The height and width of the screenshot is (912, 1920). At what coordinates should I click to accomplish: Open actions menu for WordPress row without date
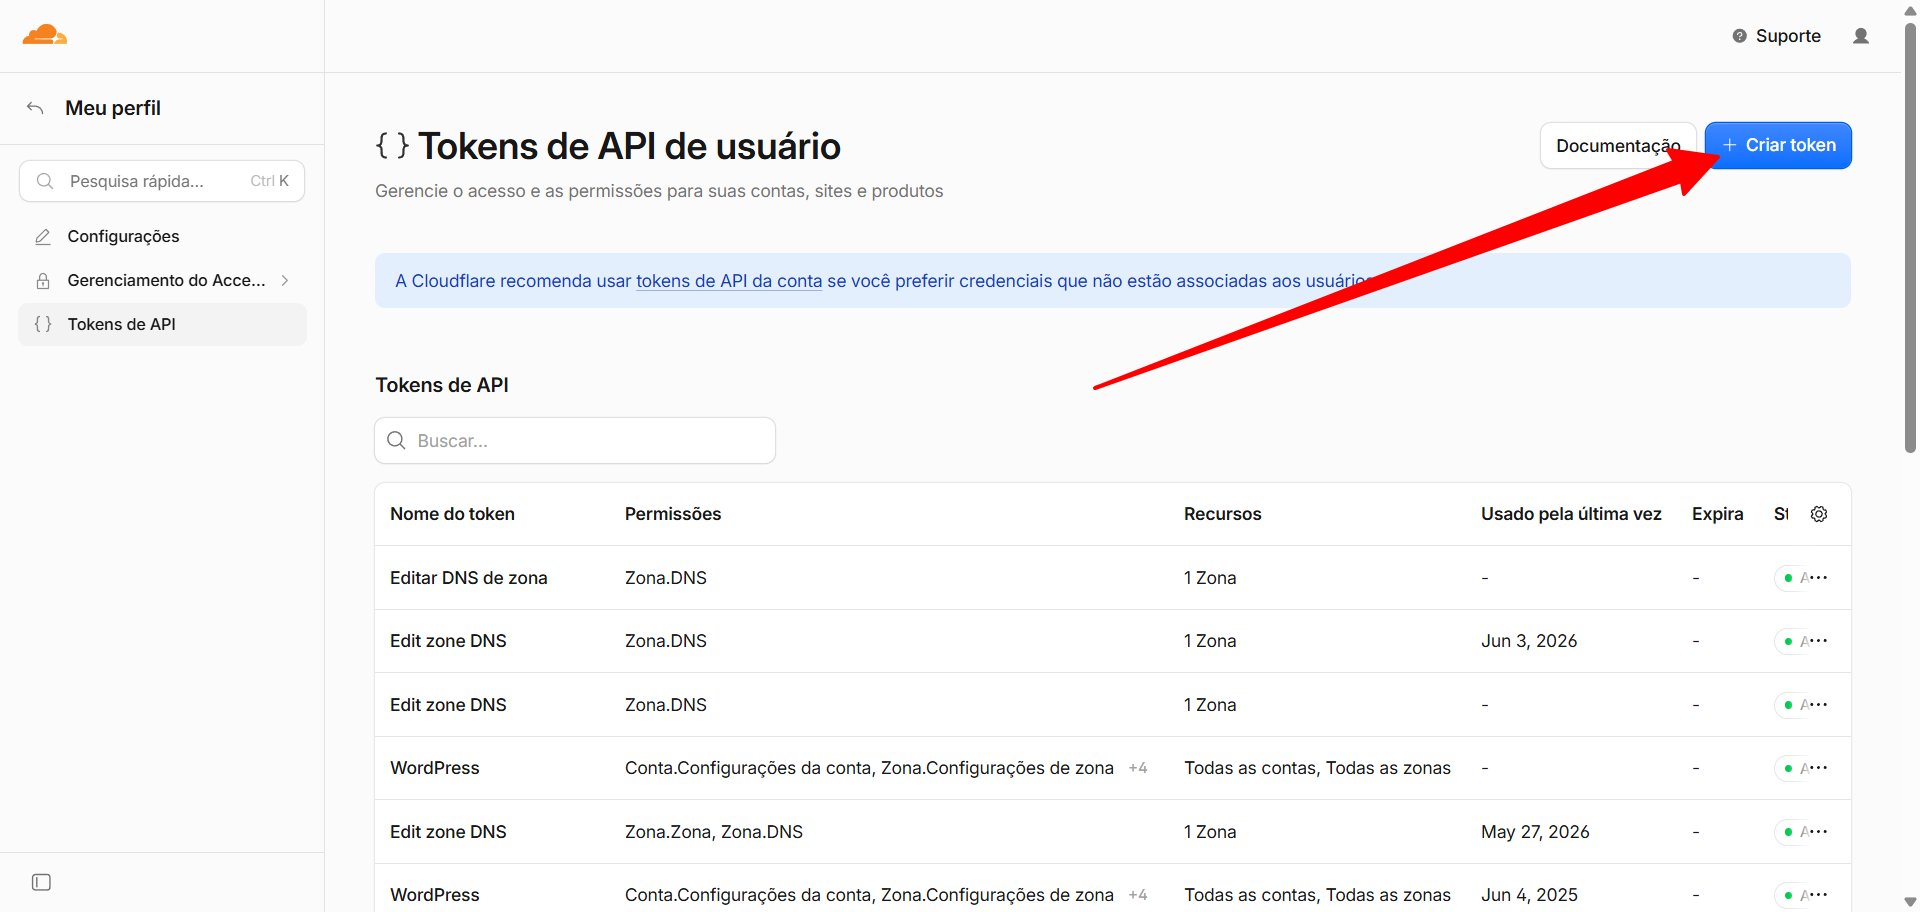[1820, 768]
